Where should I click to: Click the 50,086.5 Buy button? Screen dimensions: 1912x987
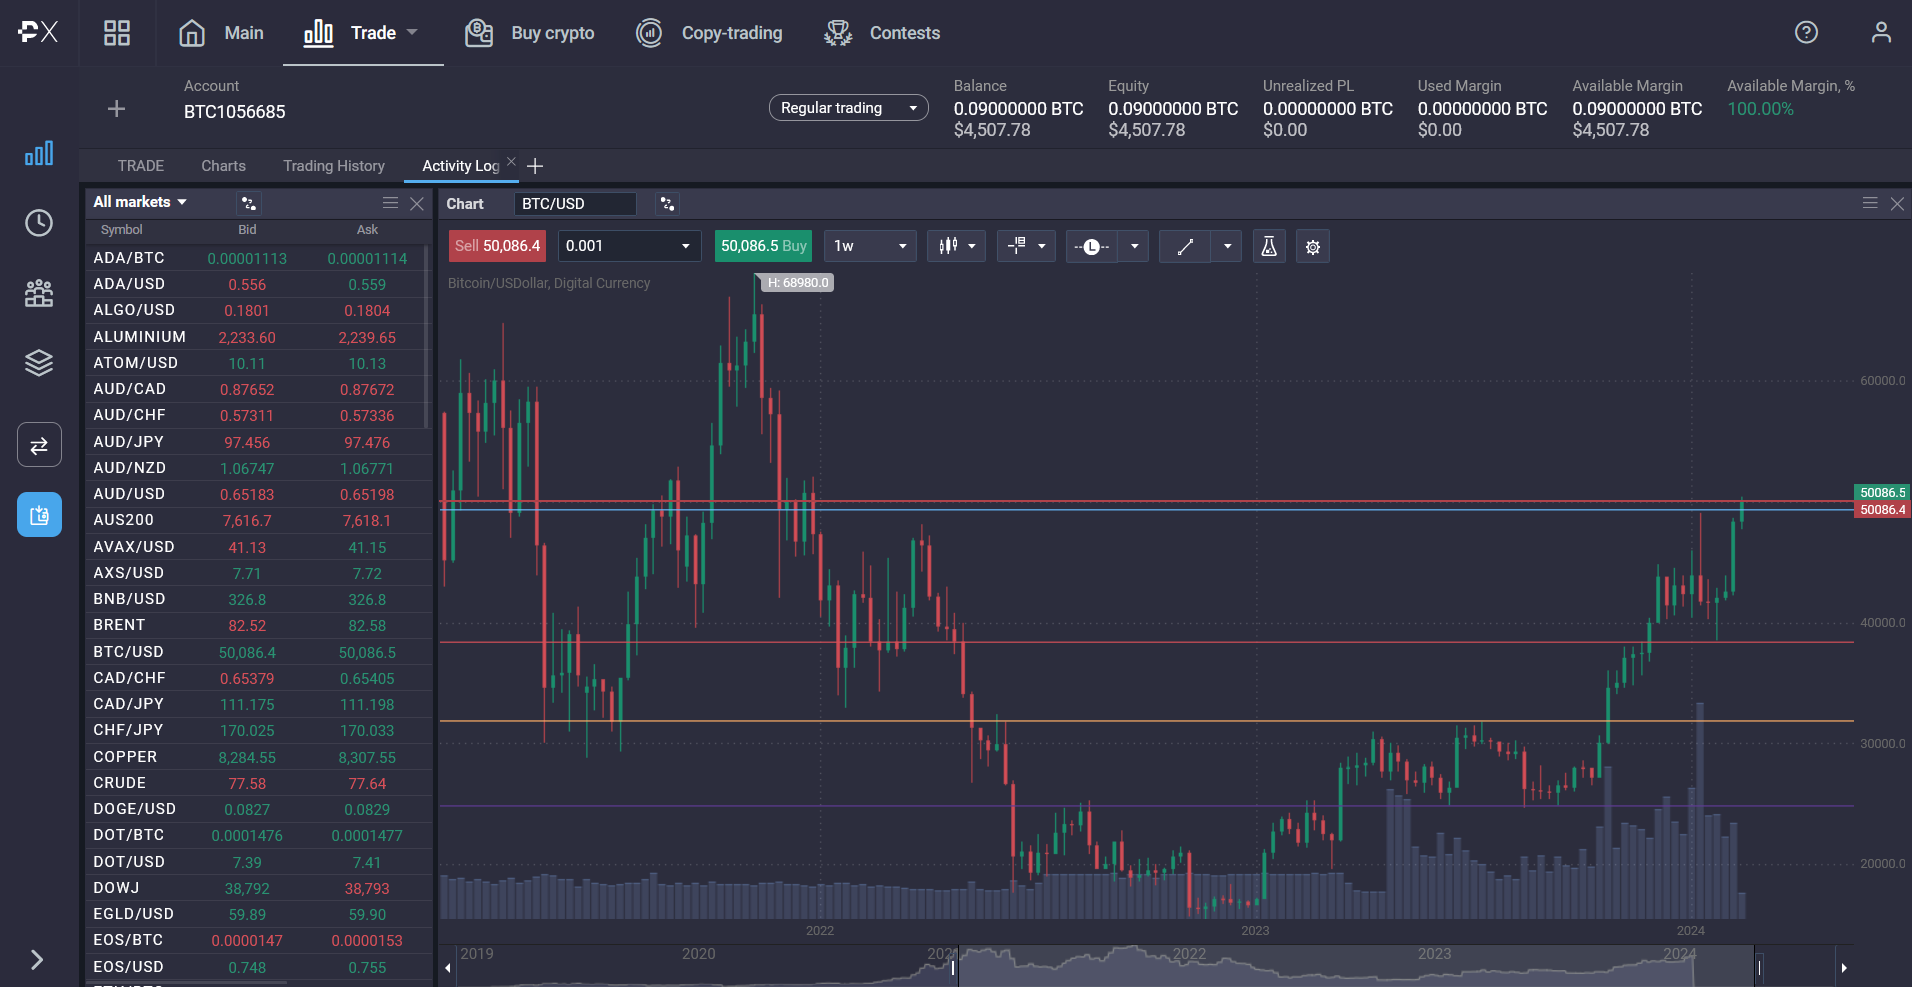point(764,246)
